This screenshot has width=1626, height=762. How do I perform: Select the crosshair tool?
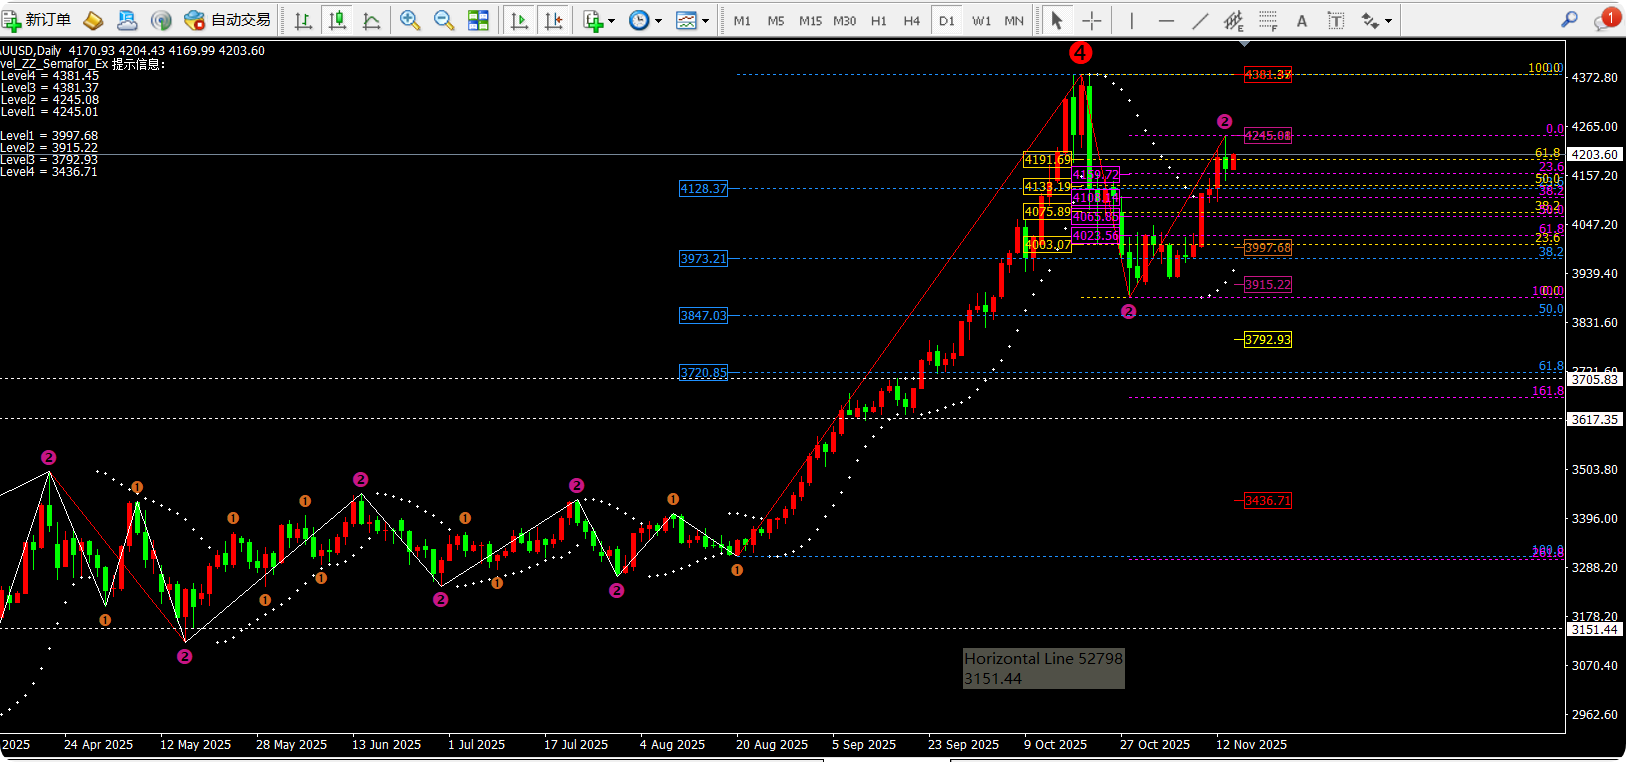1092,20
